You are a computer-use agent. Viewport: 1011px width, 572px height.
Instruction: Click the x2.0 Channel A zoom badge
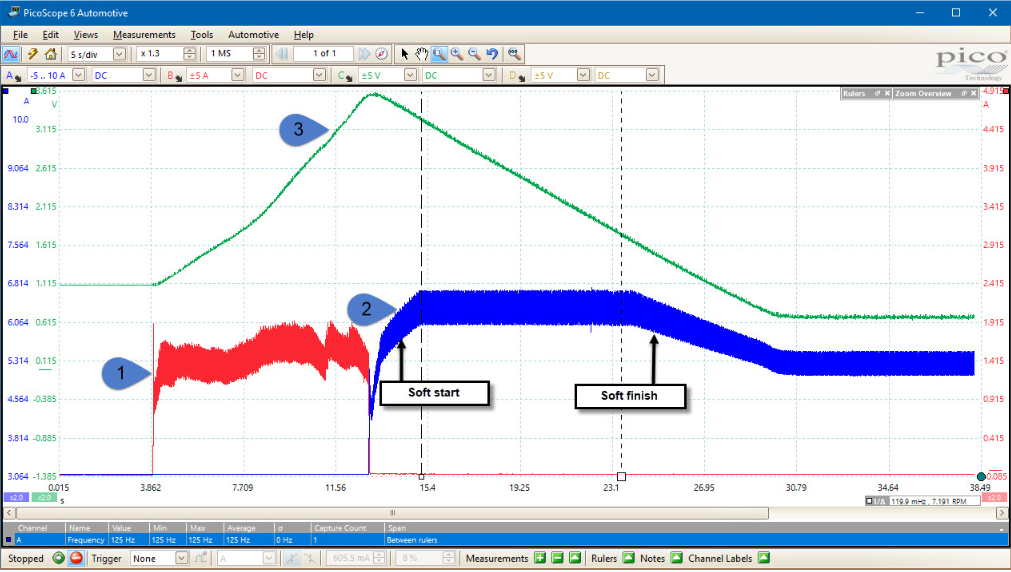coord(15,498)
